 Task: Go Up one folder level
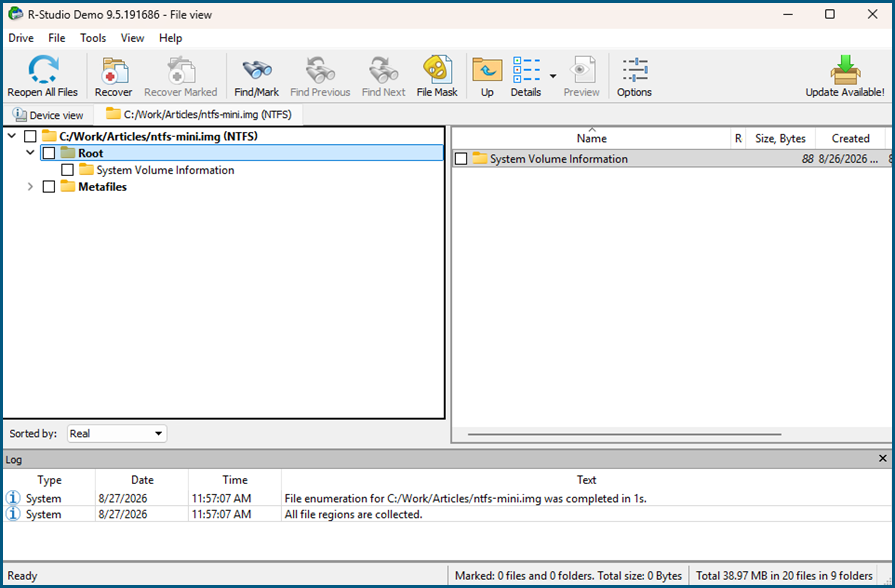click(x=487, y=70)
